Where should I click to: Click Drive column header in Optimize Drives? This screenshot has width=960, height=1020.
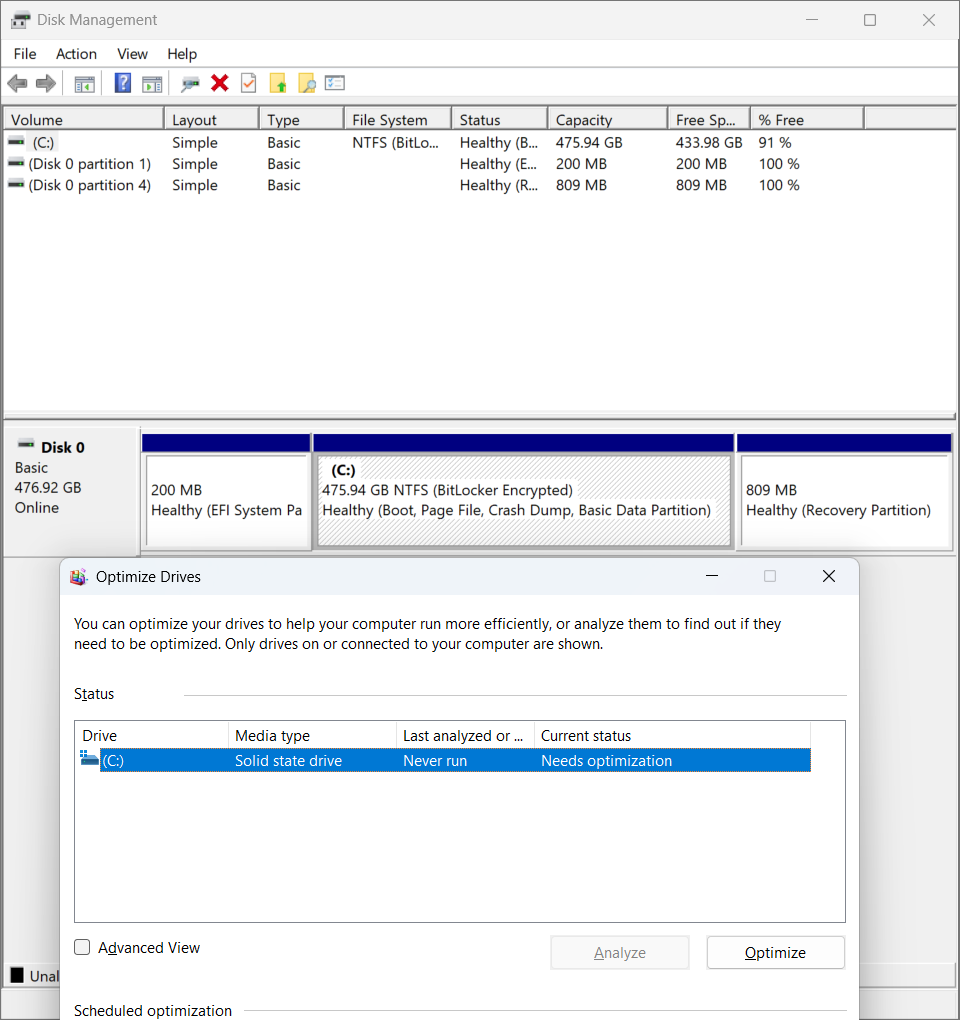(152, 735)
